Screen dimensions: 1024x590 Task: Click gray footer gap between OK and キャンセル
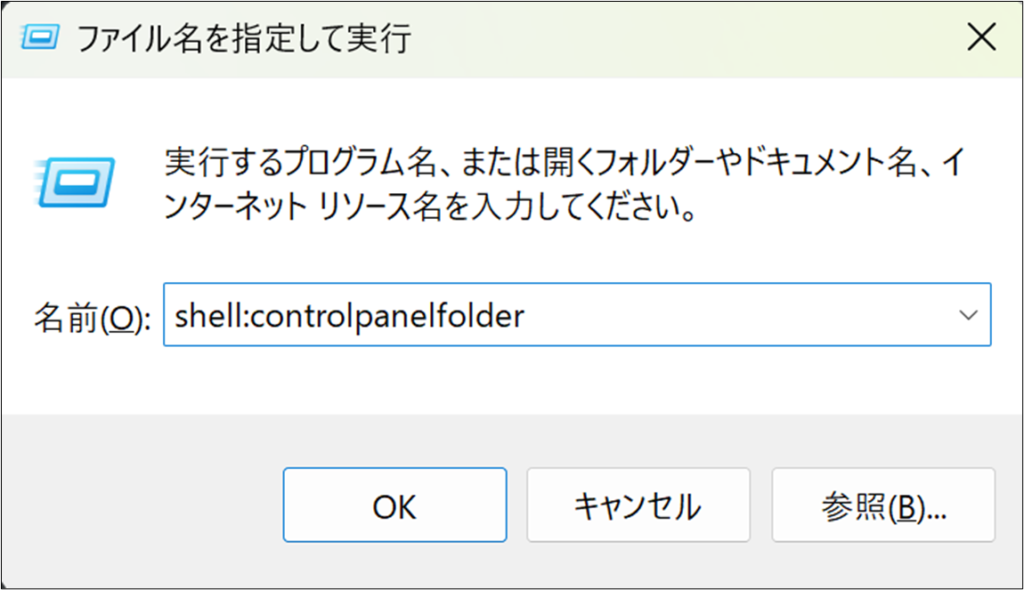(x=517, y=505)
